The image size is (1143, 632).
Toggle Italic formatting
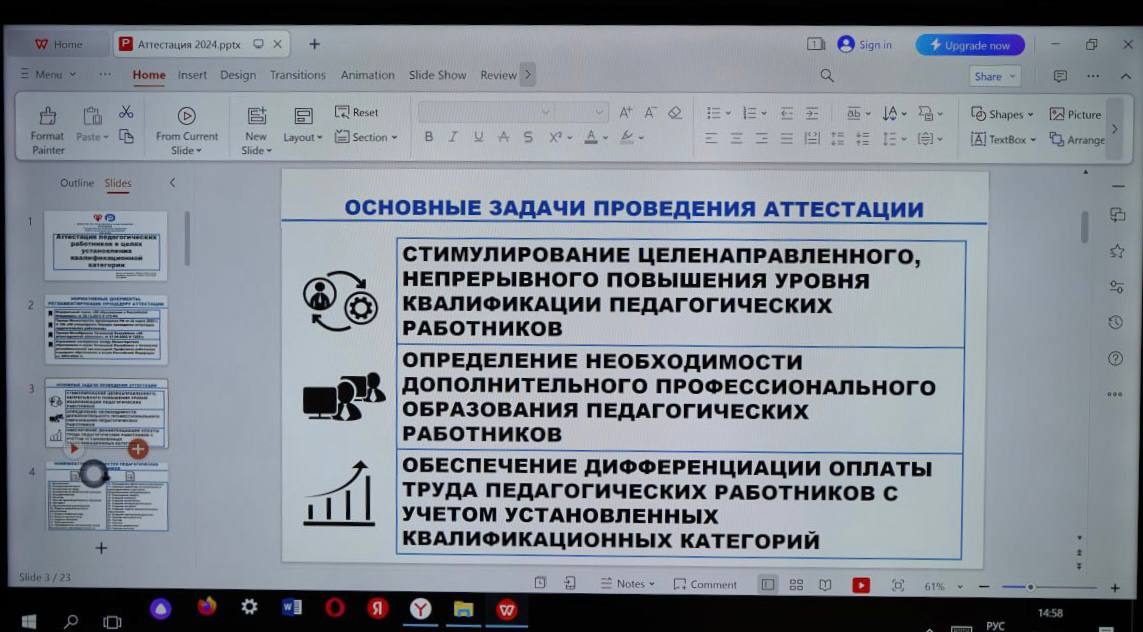(452, 138)
